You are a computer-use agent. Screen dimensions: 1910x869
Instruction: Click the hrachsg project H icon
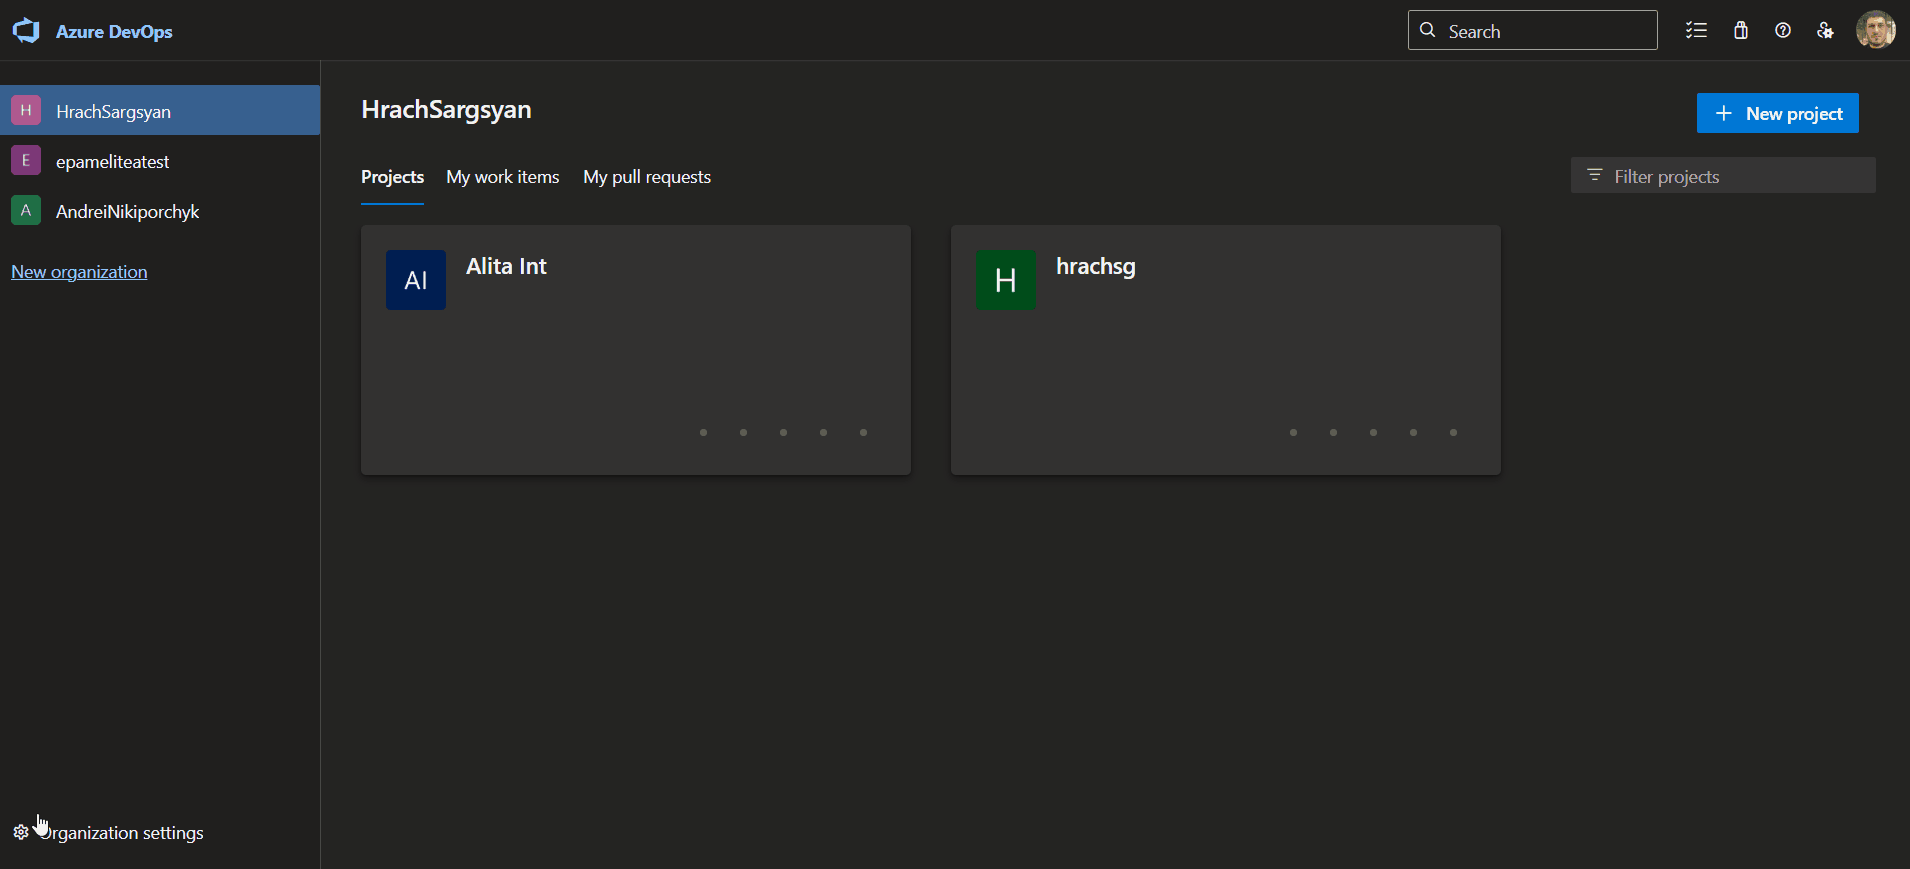(1005, 280)
